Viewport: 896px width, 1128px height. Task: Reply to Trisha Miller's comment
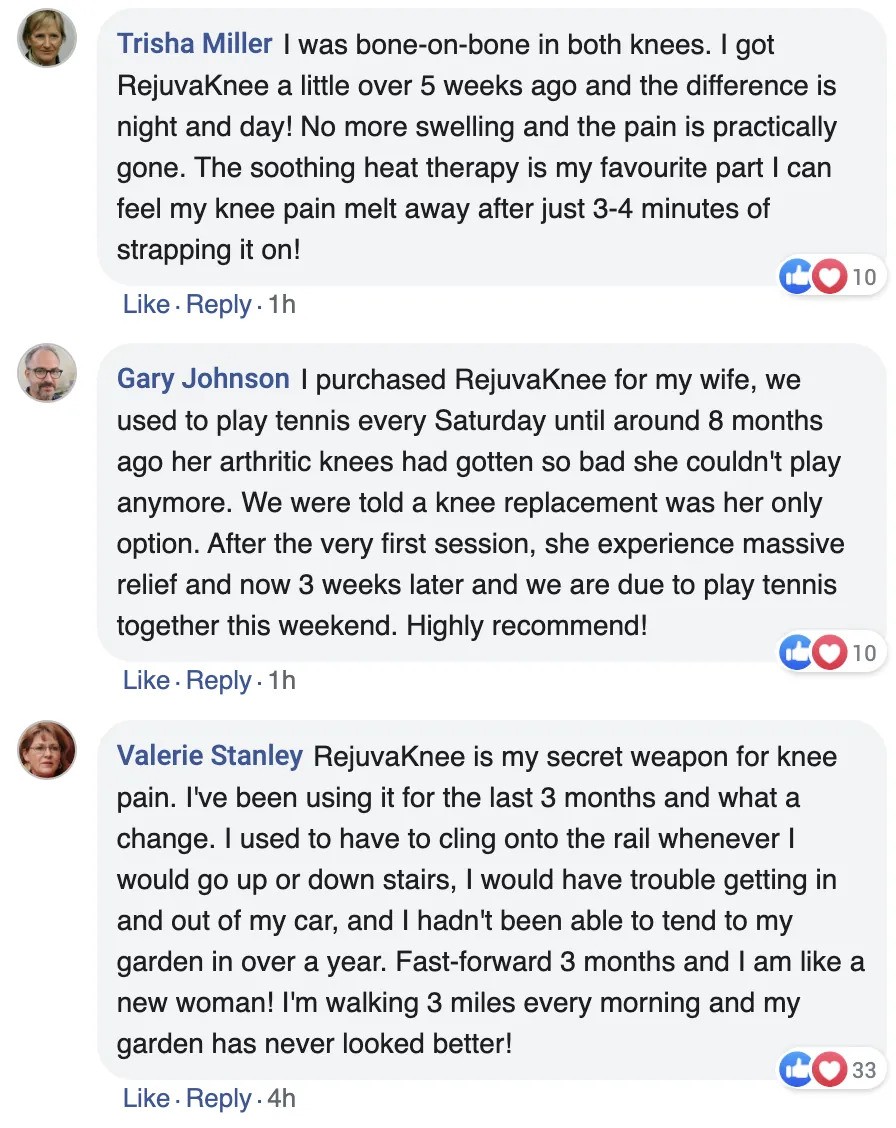pyautogui.click(x=219, y=304)
